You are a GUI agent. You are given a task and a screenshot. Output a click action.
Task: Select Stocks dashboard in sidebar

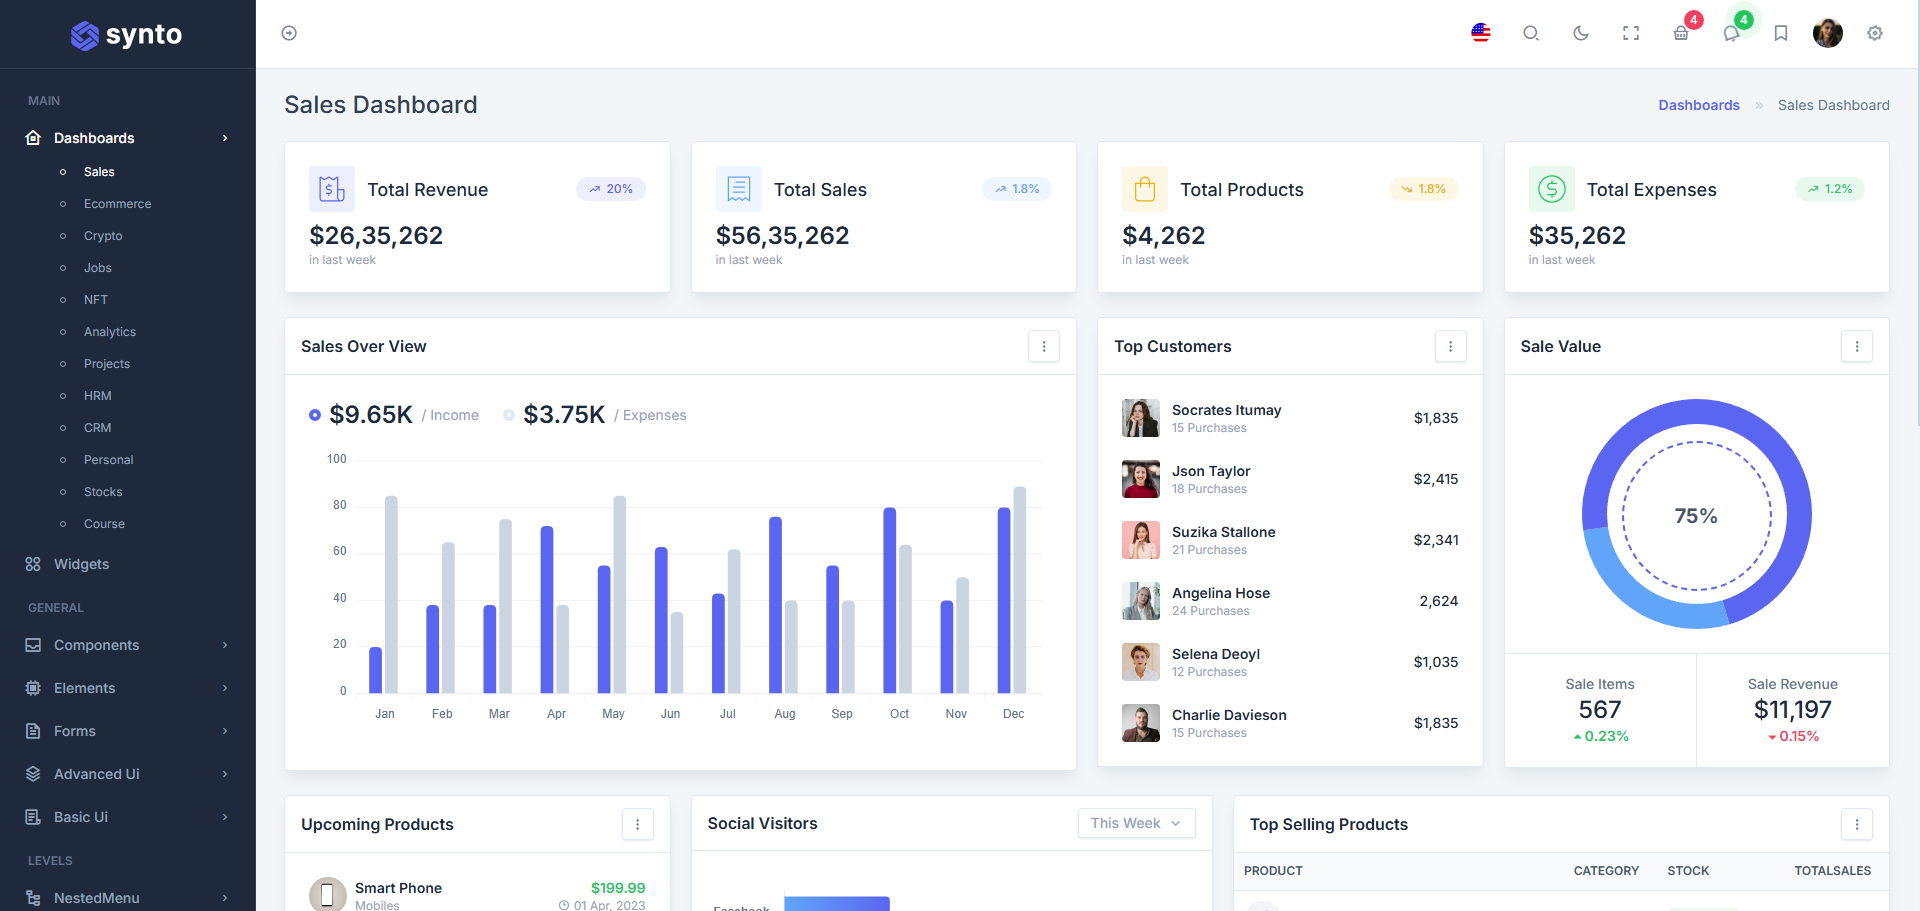[103, 492]
